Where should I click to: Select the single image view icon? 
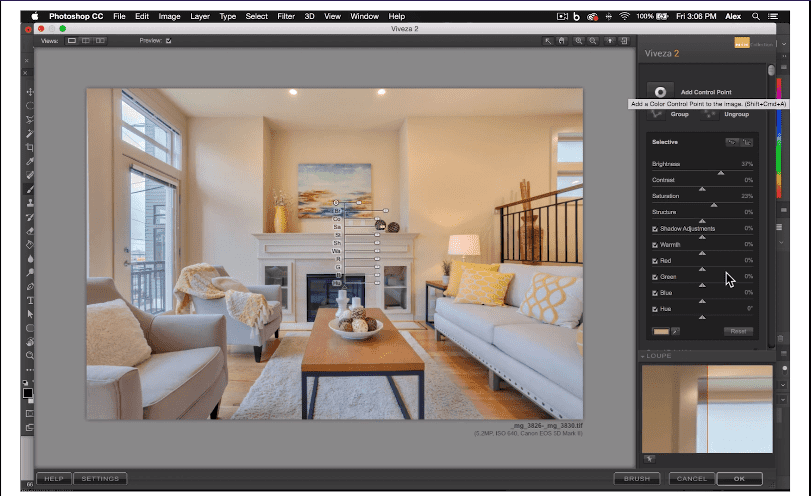tap(72, 41)
